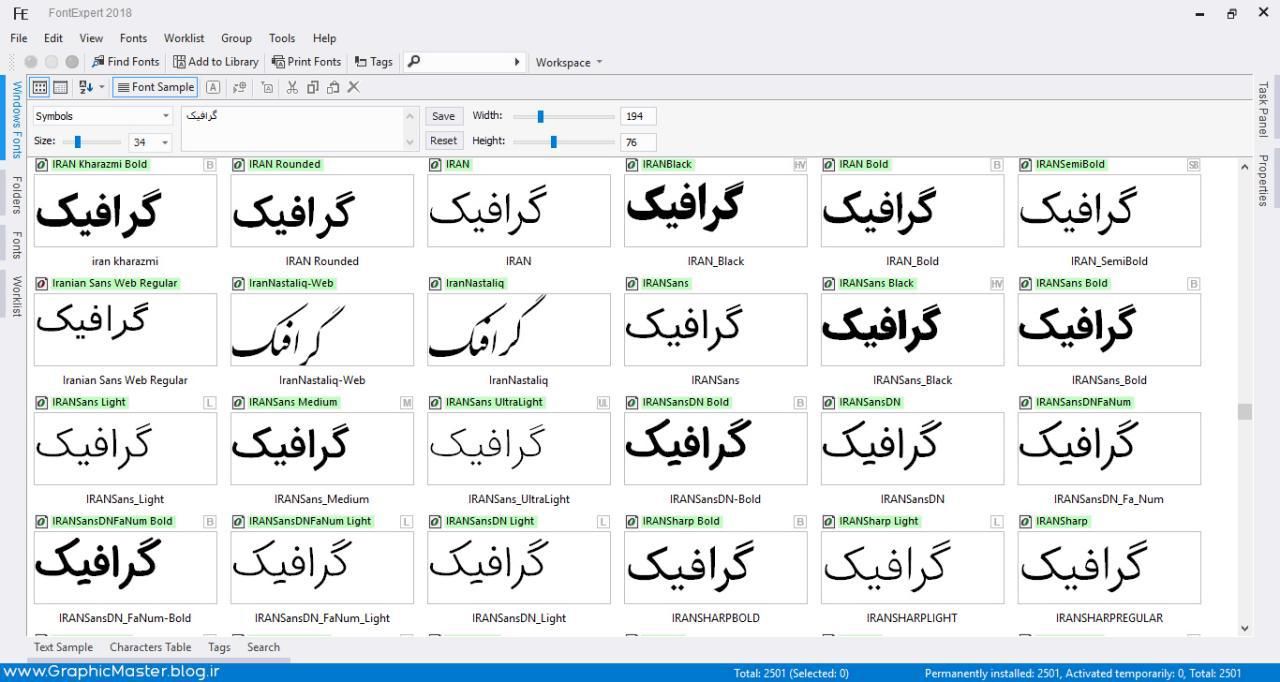Click the Width slider handle
Viewport: 1280px width, 682px height.
(540, 116)
